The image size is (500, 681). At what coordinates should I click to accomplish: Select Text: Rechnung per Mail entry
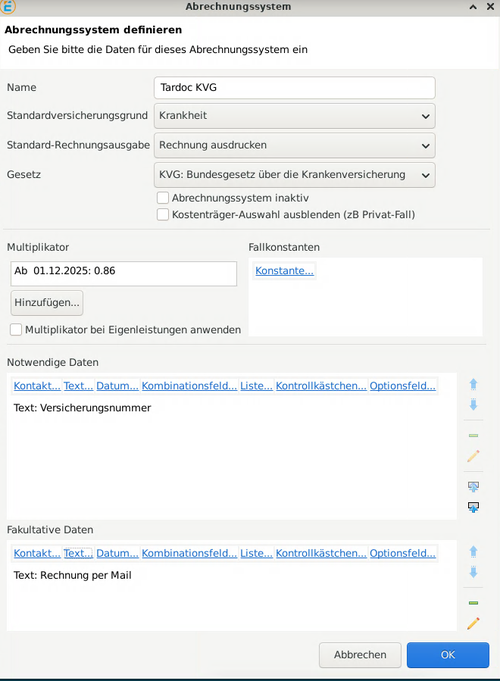[x=72, y=575]
